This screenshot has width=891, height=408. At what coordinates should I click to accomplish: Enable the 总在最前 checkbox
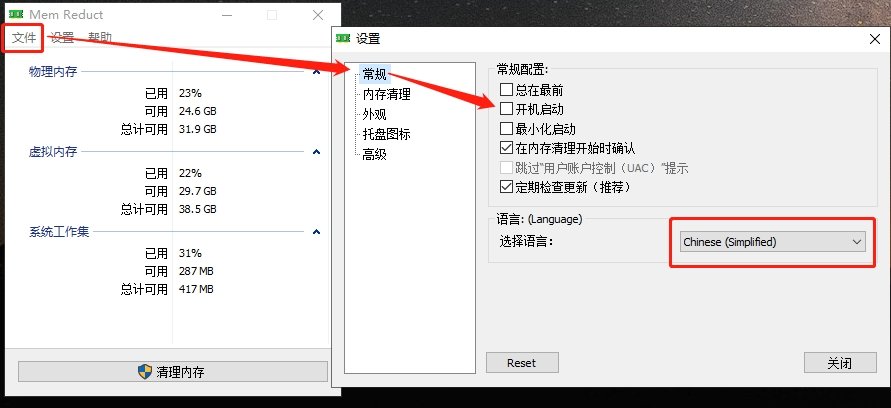[506, 89]
